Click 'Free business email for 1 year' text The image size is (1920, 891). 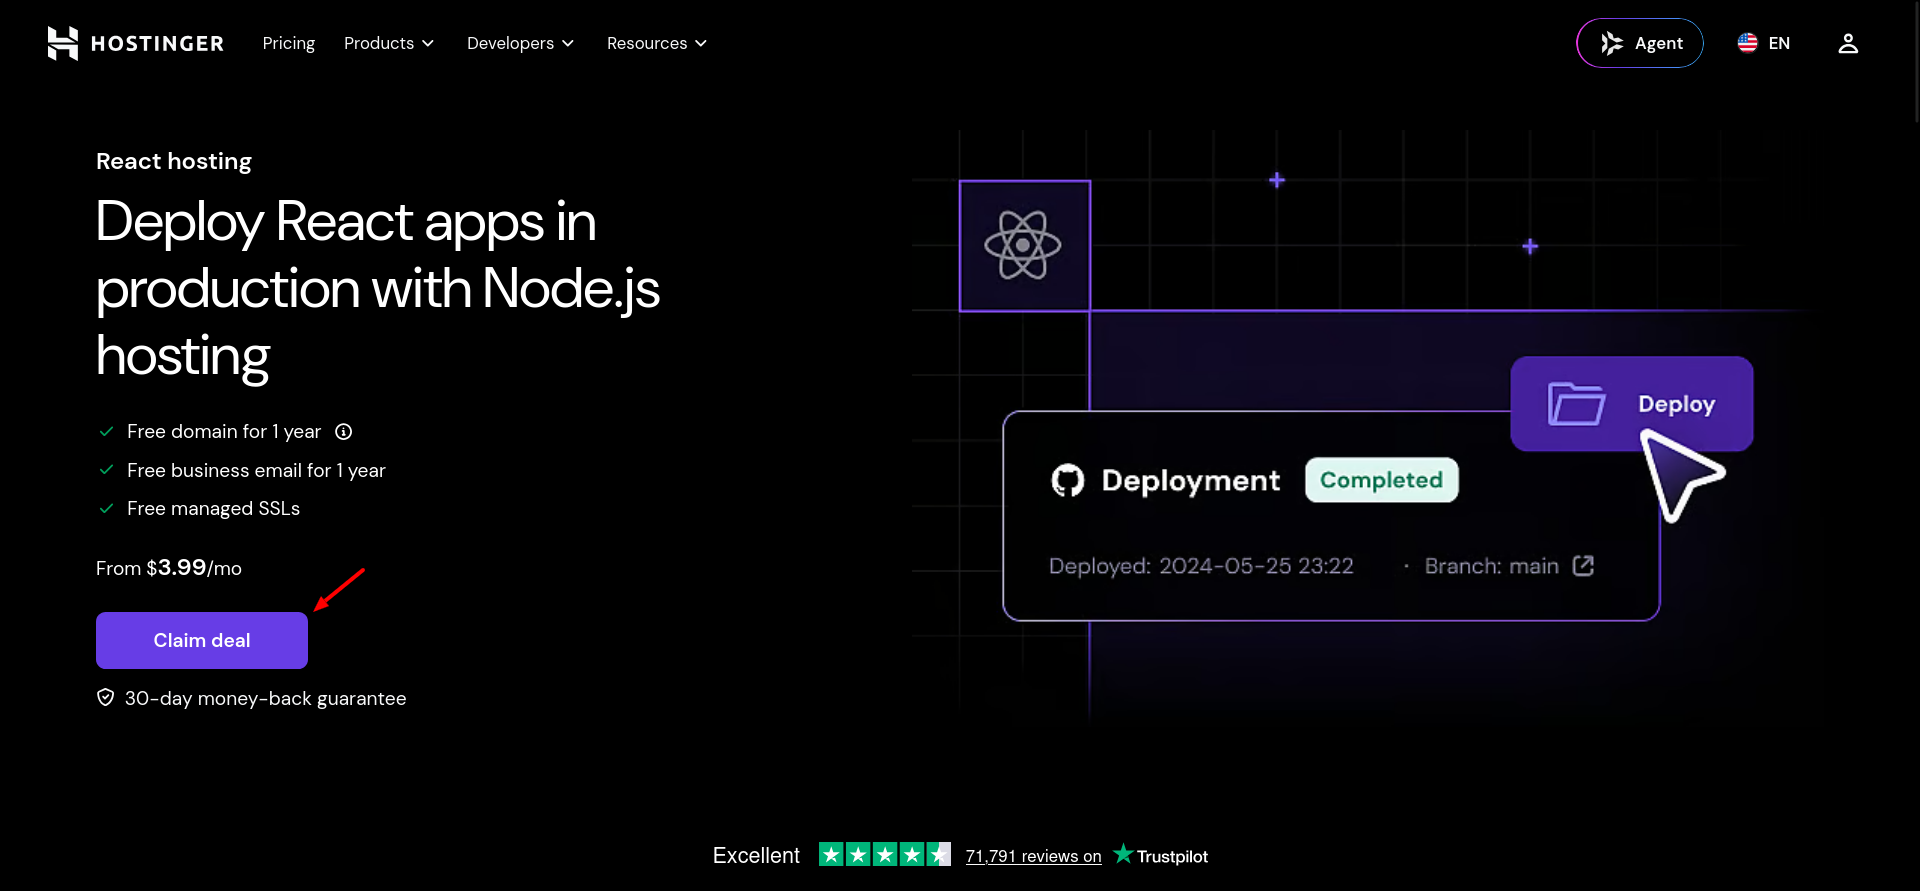(256, 470)
